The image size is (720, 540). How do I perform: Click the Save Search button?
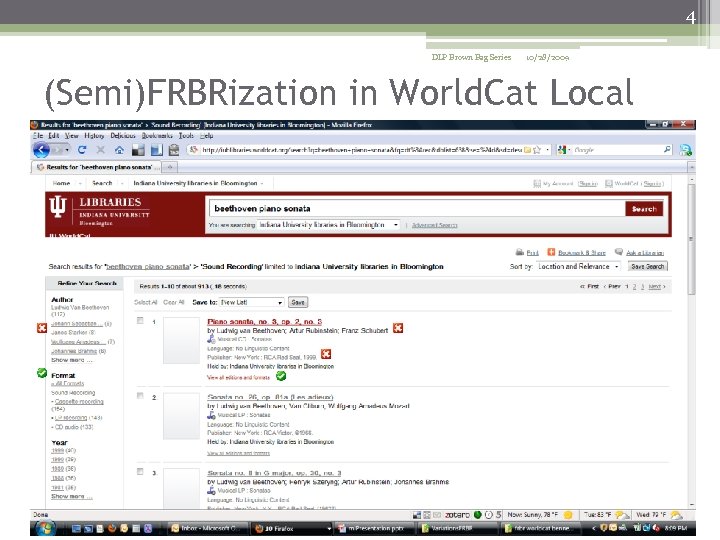click(x=647, y=266)
